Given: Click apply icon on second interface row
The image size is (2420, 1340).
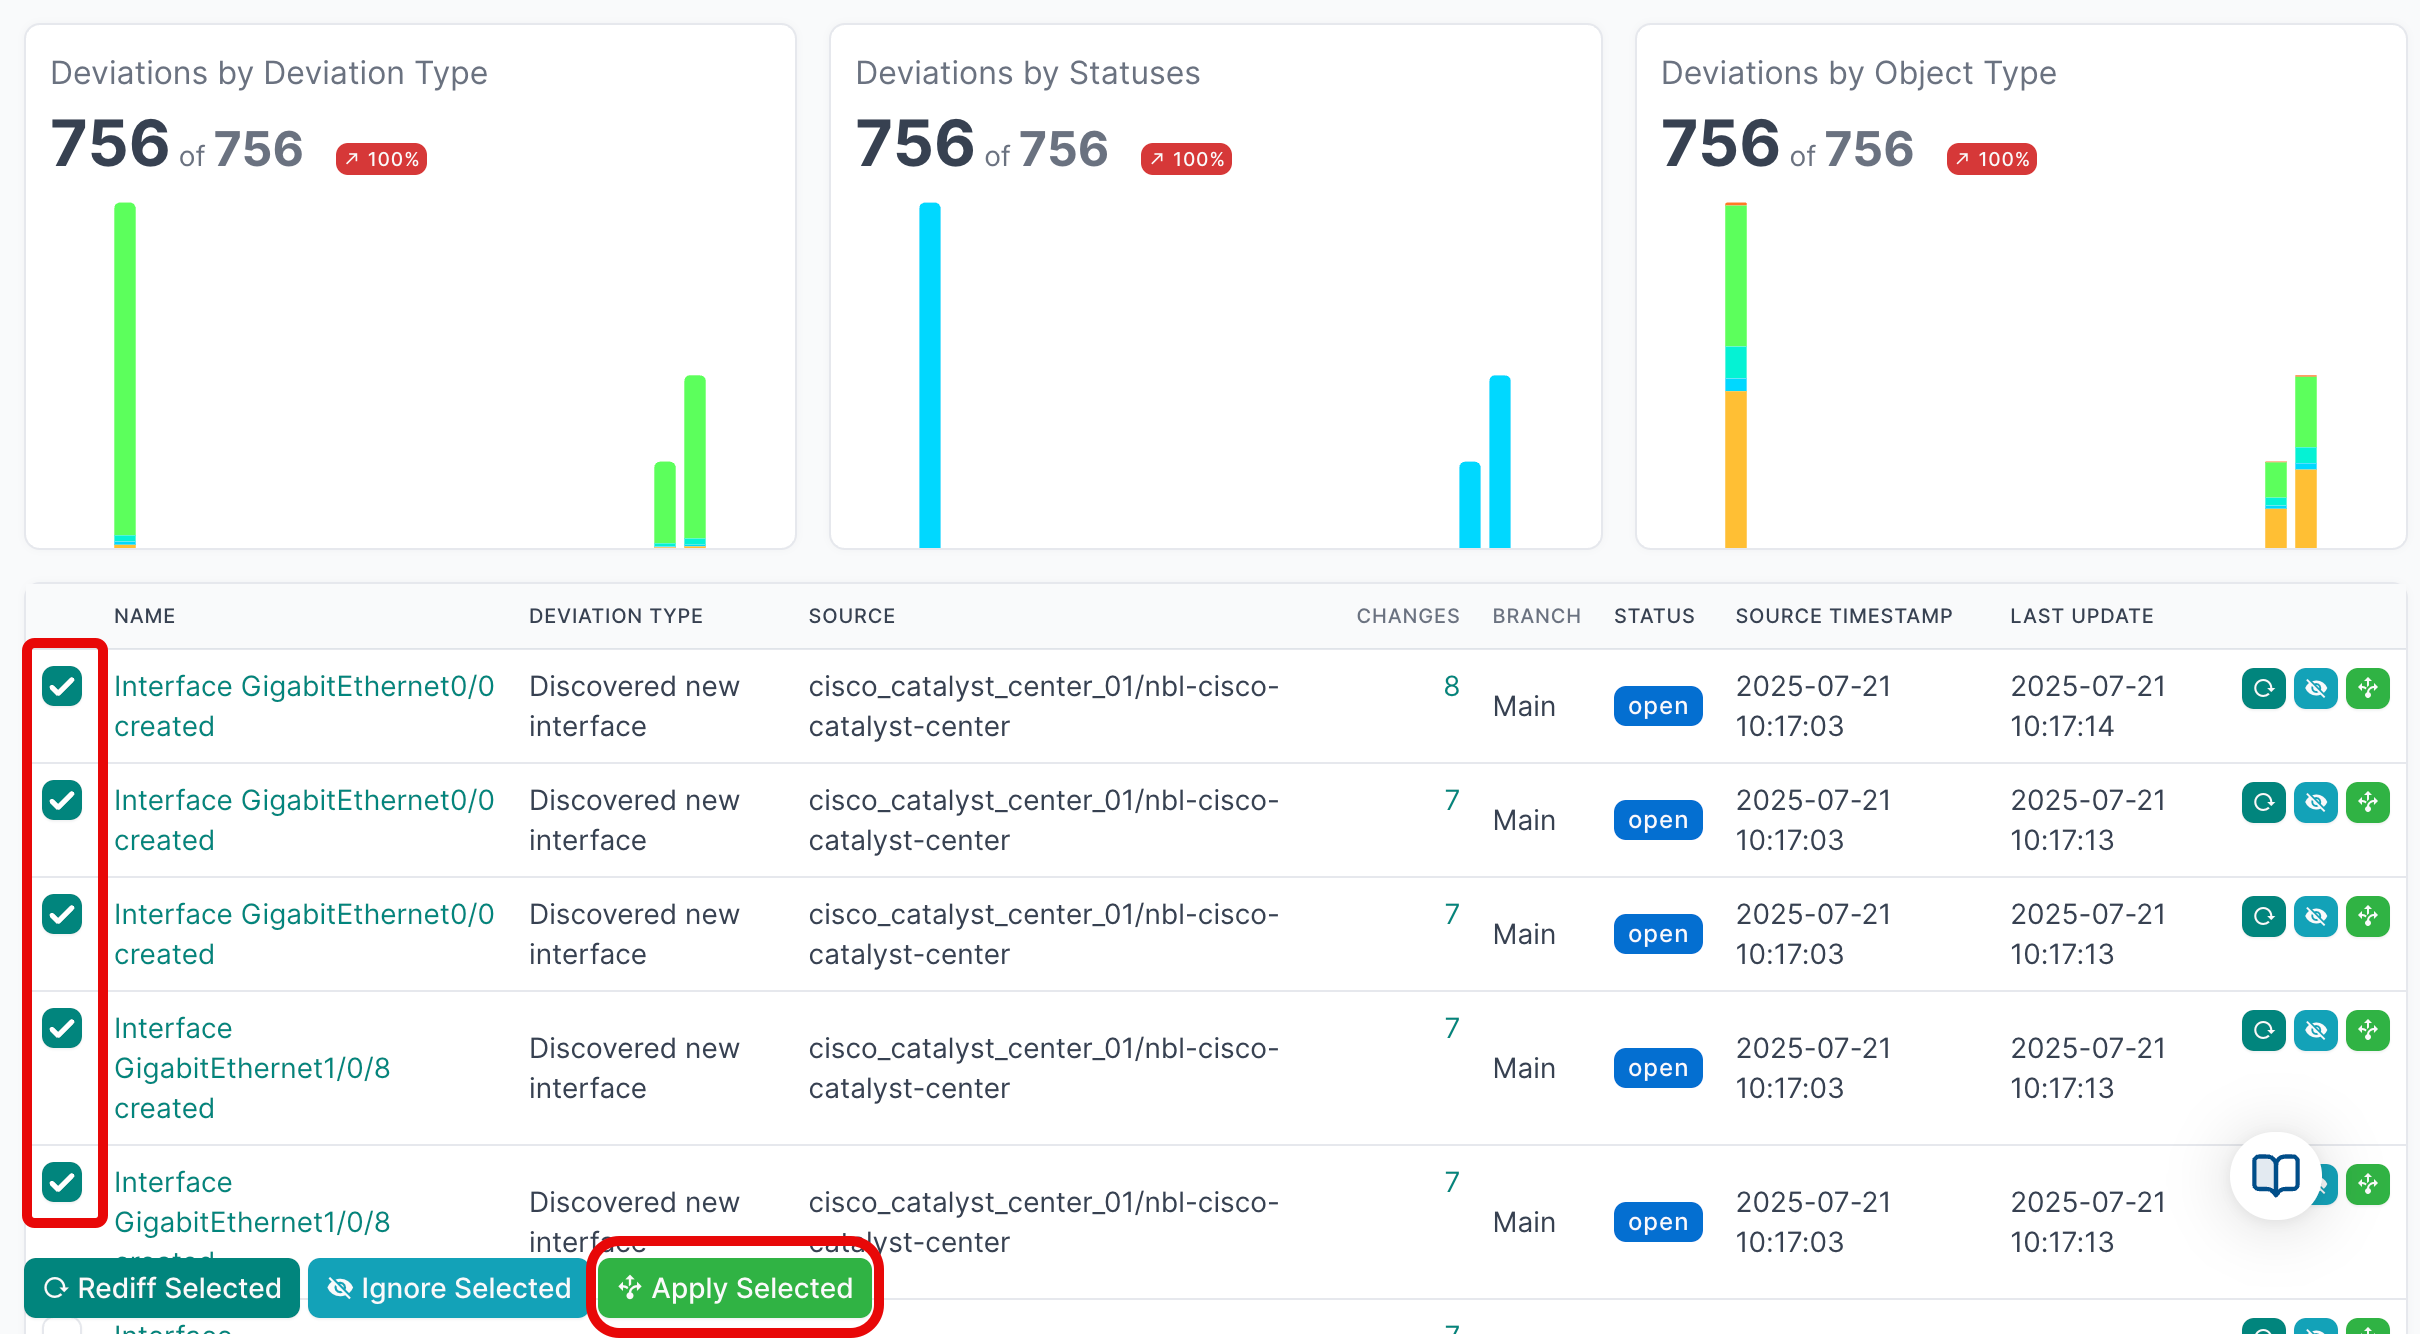Looking at the screenshot, I should [2367, 802].
